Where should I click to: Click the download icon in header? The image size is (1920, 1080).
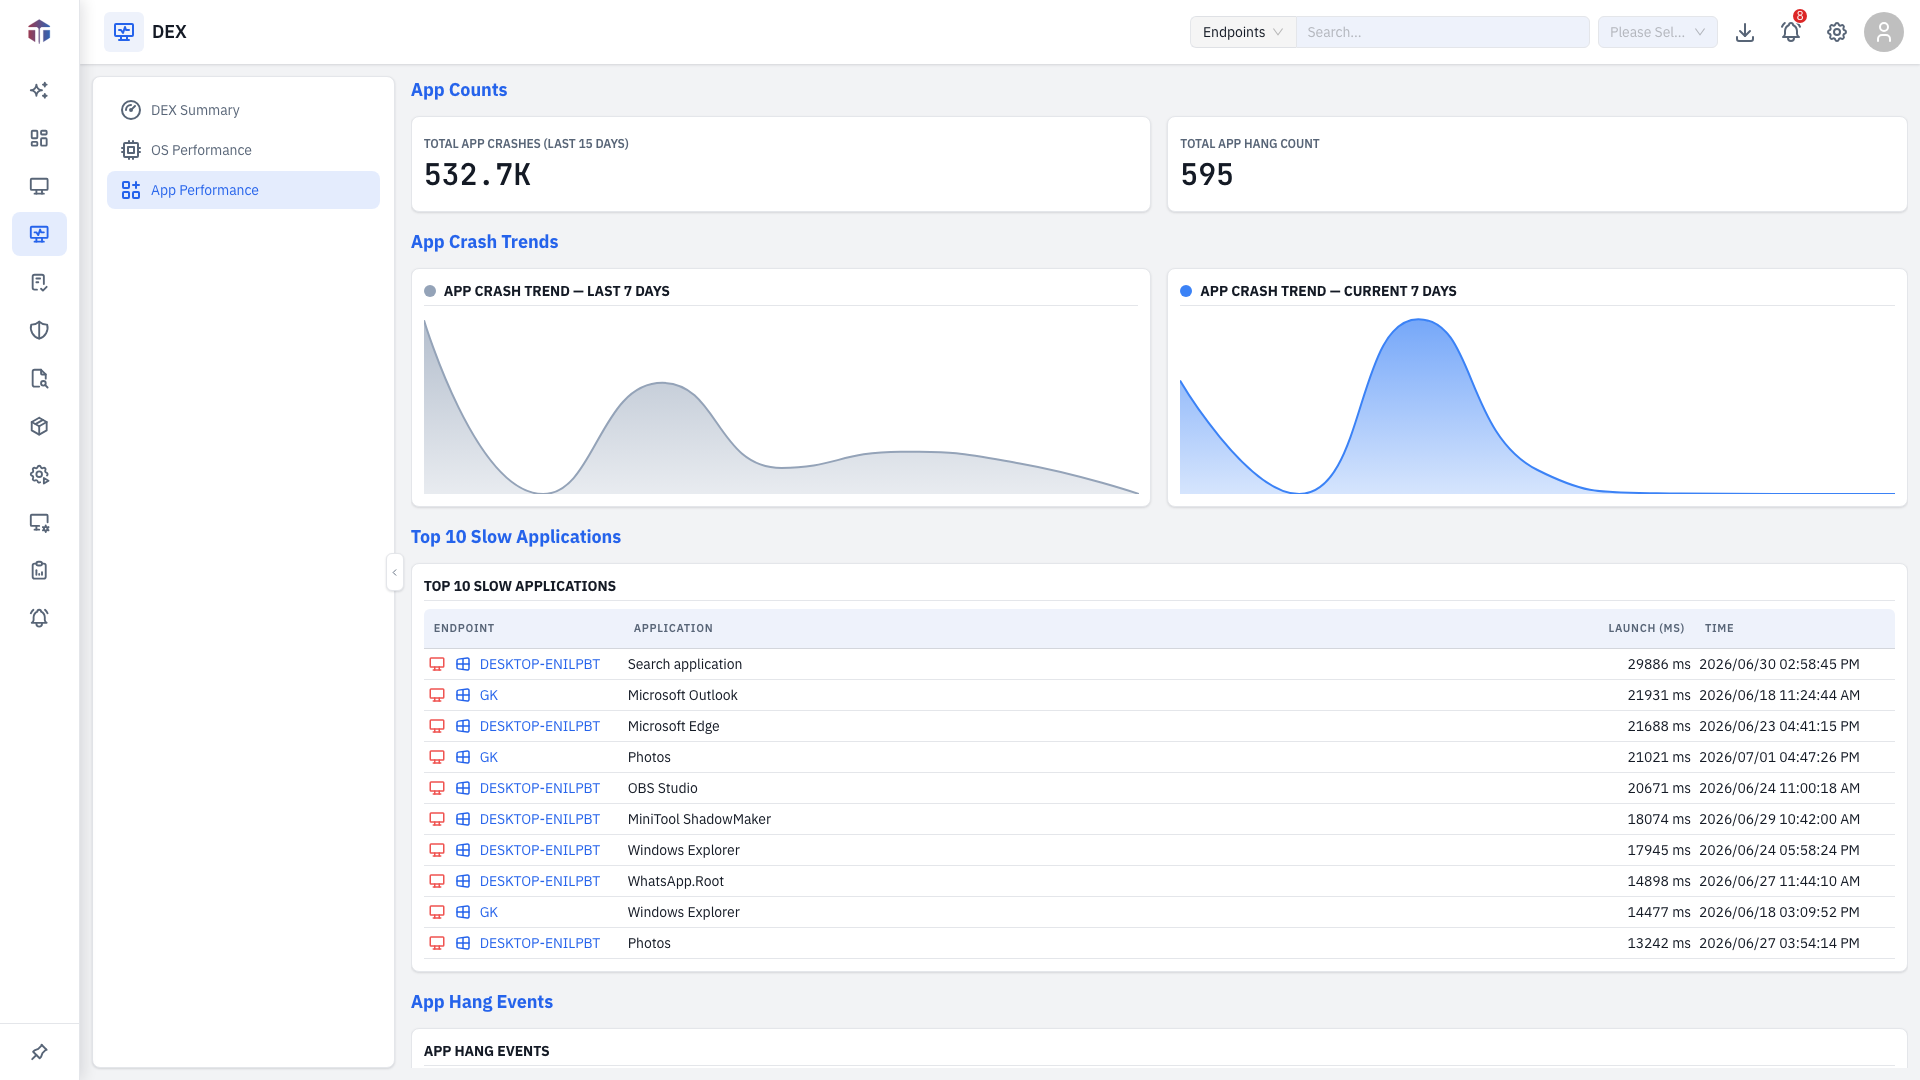[x=1745, y=32]
